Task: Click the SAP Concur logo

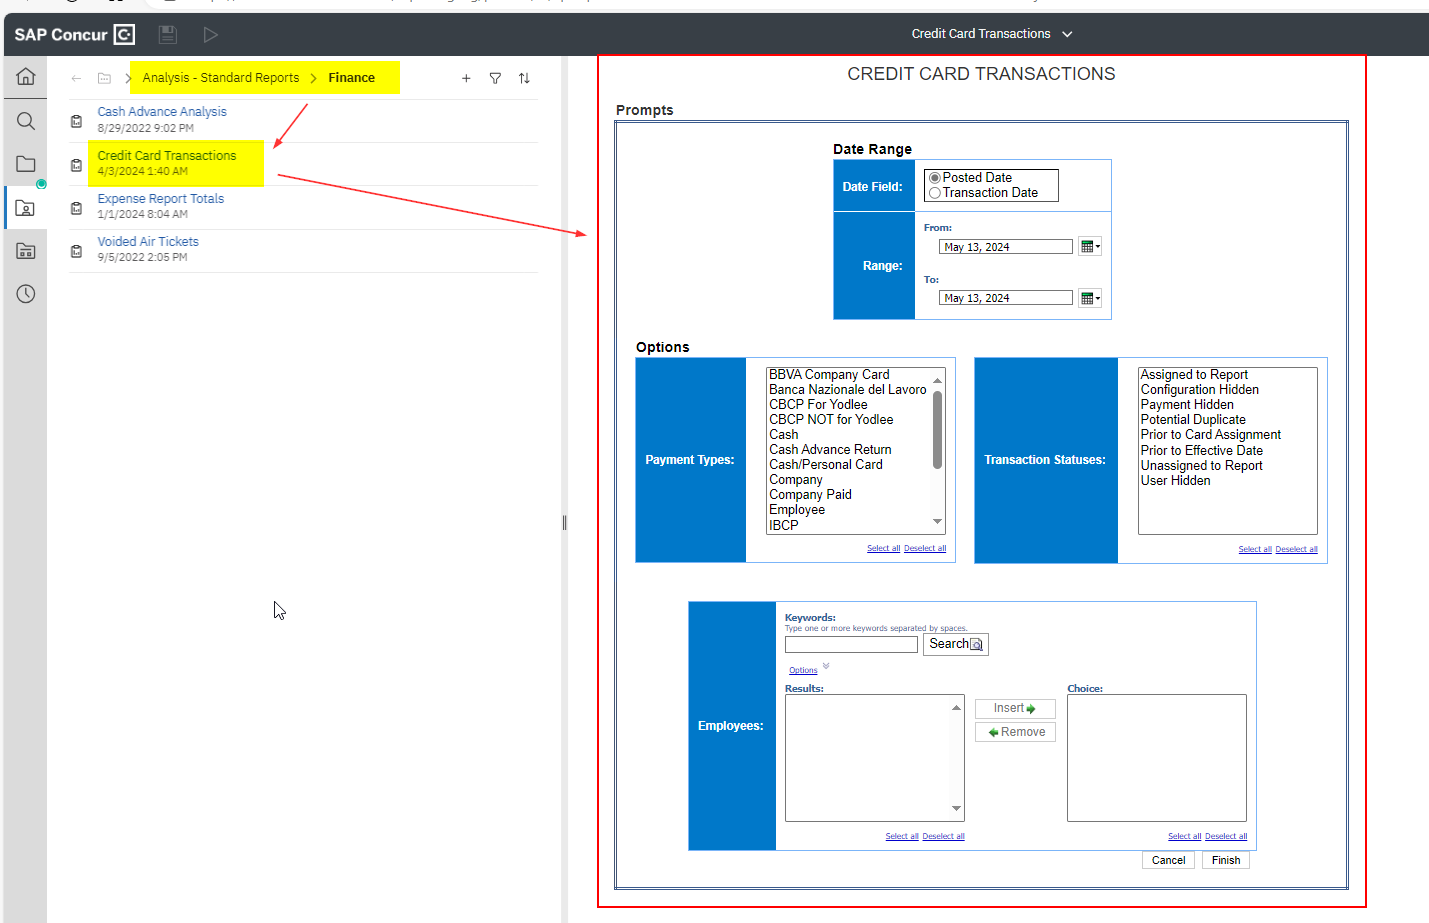Action: [x=74, y=35]
